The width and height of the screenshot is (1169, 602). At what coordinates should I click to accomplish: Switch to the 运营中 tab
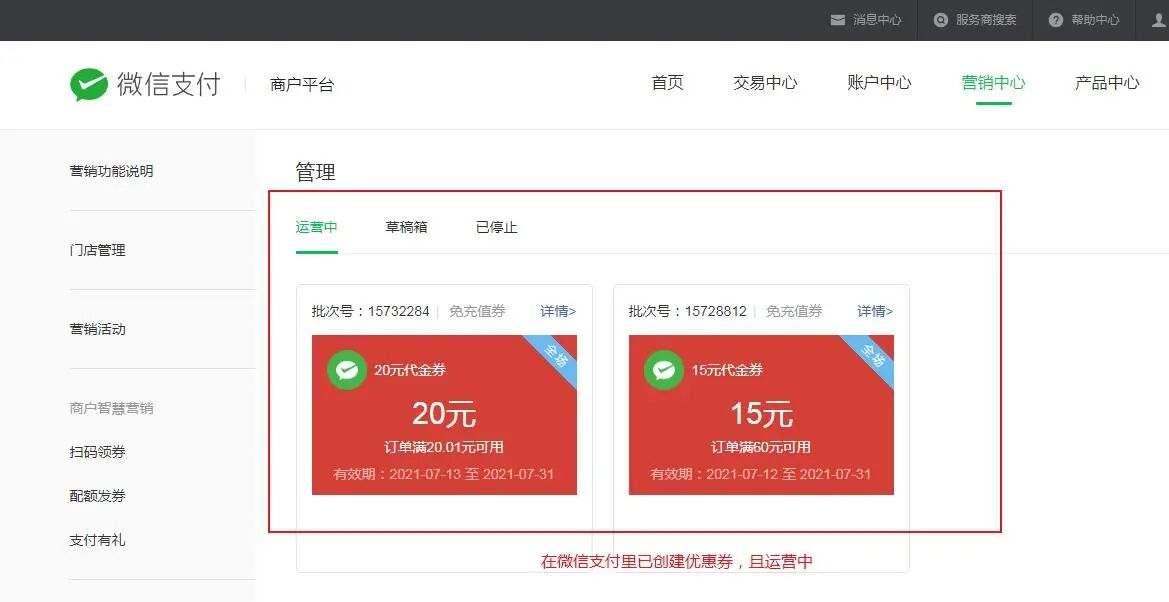(x=317, y=228)
